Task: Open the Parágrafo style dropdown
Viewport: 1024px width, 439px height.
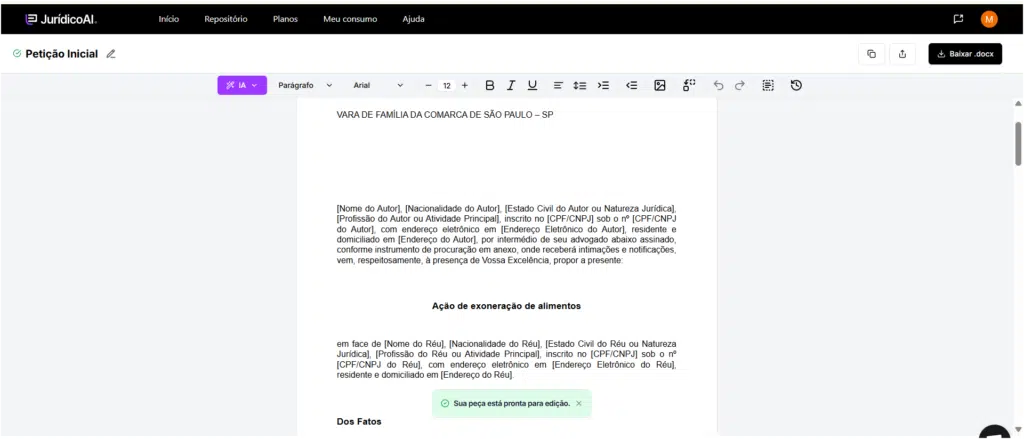Action: tap(305, 85)
